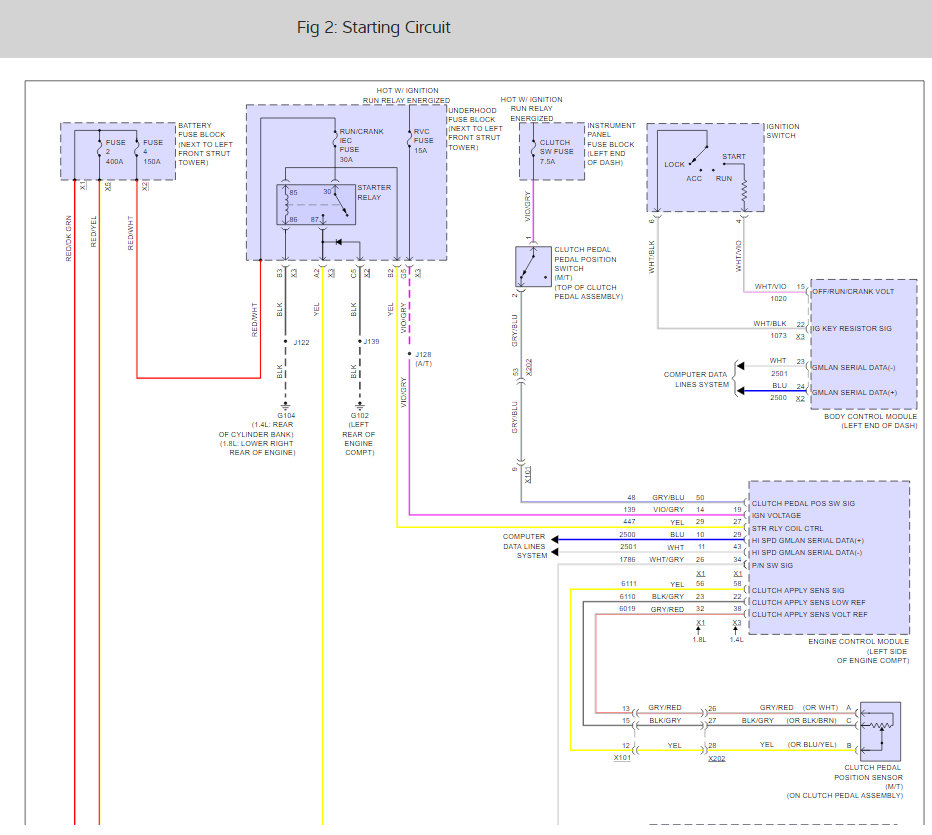The width and height of the screenshot is (932, 835).
Task: Click the CLUTCH APPLY SENS VOLT REF label
Action: (x=810, y=614)
